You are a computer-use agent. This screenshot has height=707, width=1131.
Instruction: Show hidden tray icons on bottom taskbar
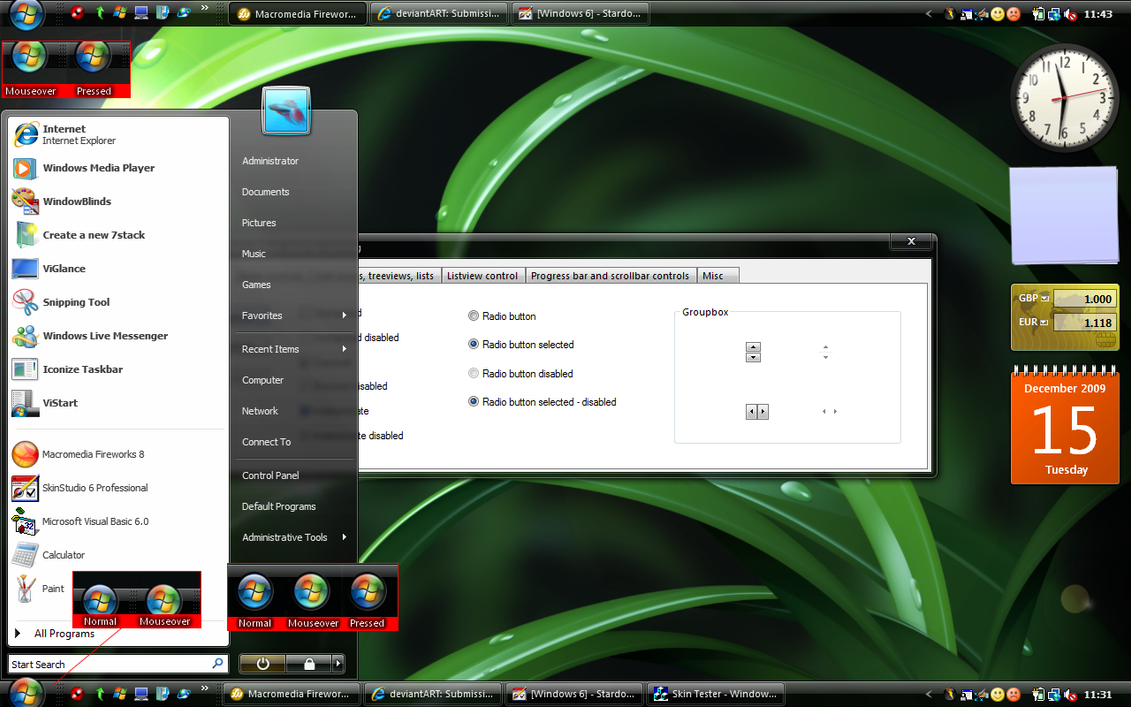pyautogui.click(x=928, y=694)
